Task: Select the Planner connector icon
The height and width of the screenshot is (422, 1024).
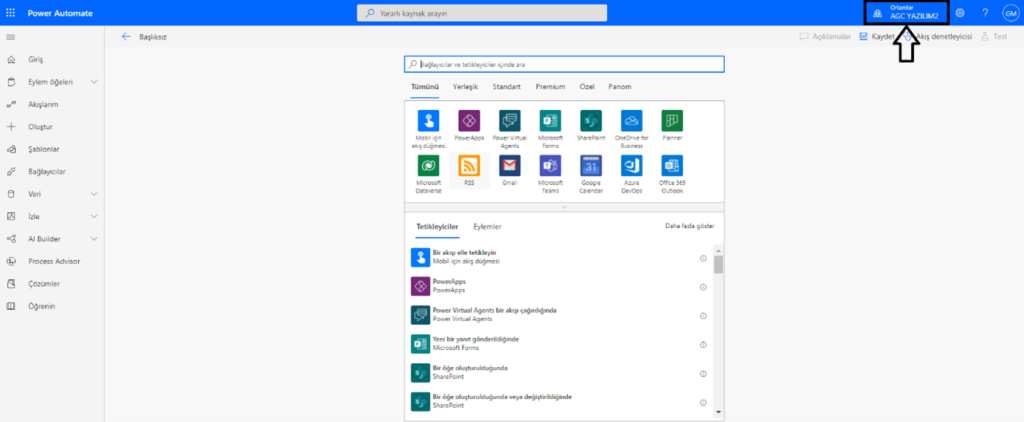Action: click(672, 121)
